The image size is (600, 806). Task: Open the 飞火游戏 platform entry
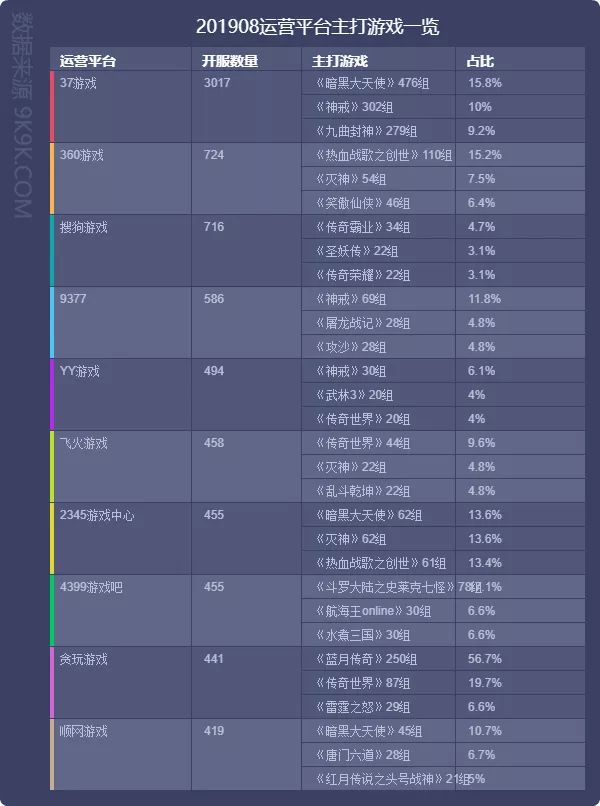(84, 443)
